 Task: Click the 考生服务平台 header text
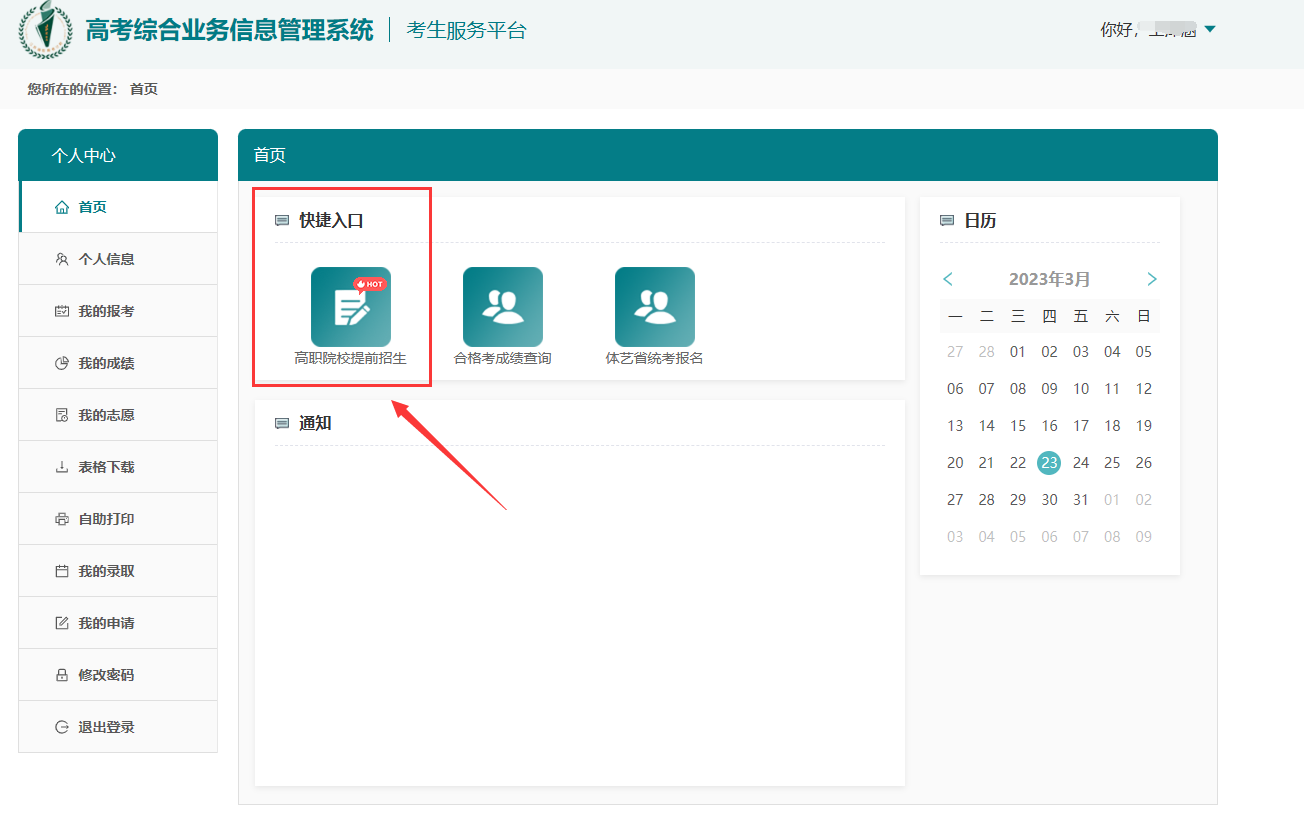pyautogui.click(x=466, y=30)
